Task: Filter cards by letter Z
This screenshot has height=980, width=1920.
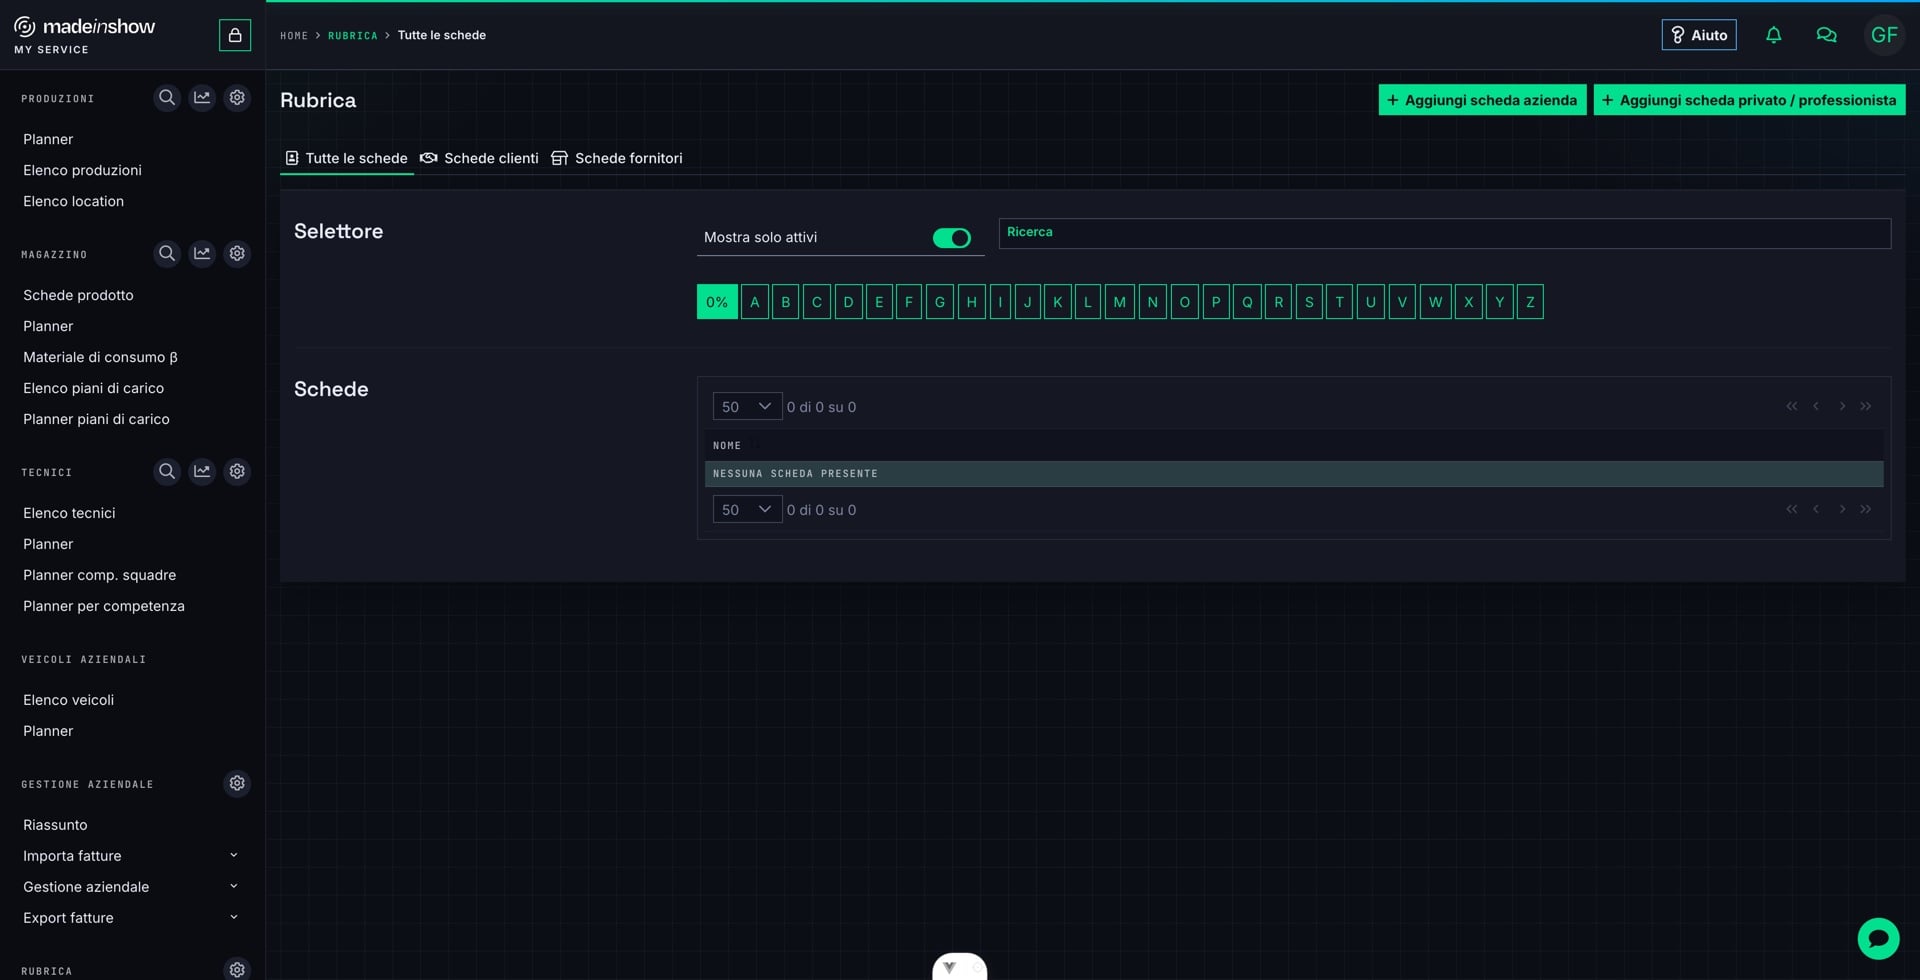Action: 1530,302
